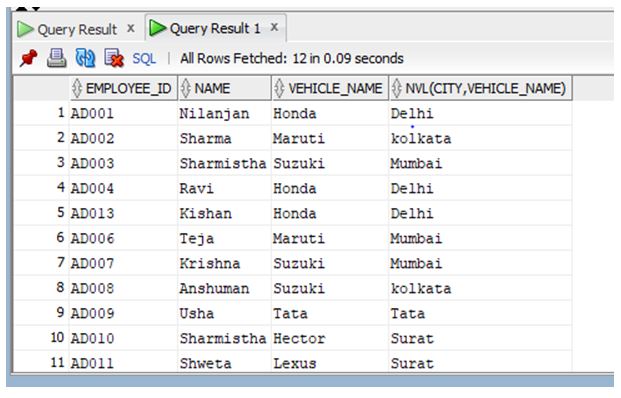621x398 pixels.
Task: Select the cell AD010
Action: tap(123, 338)
